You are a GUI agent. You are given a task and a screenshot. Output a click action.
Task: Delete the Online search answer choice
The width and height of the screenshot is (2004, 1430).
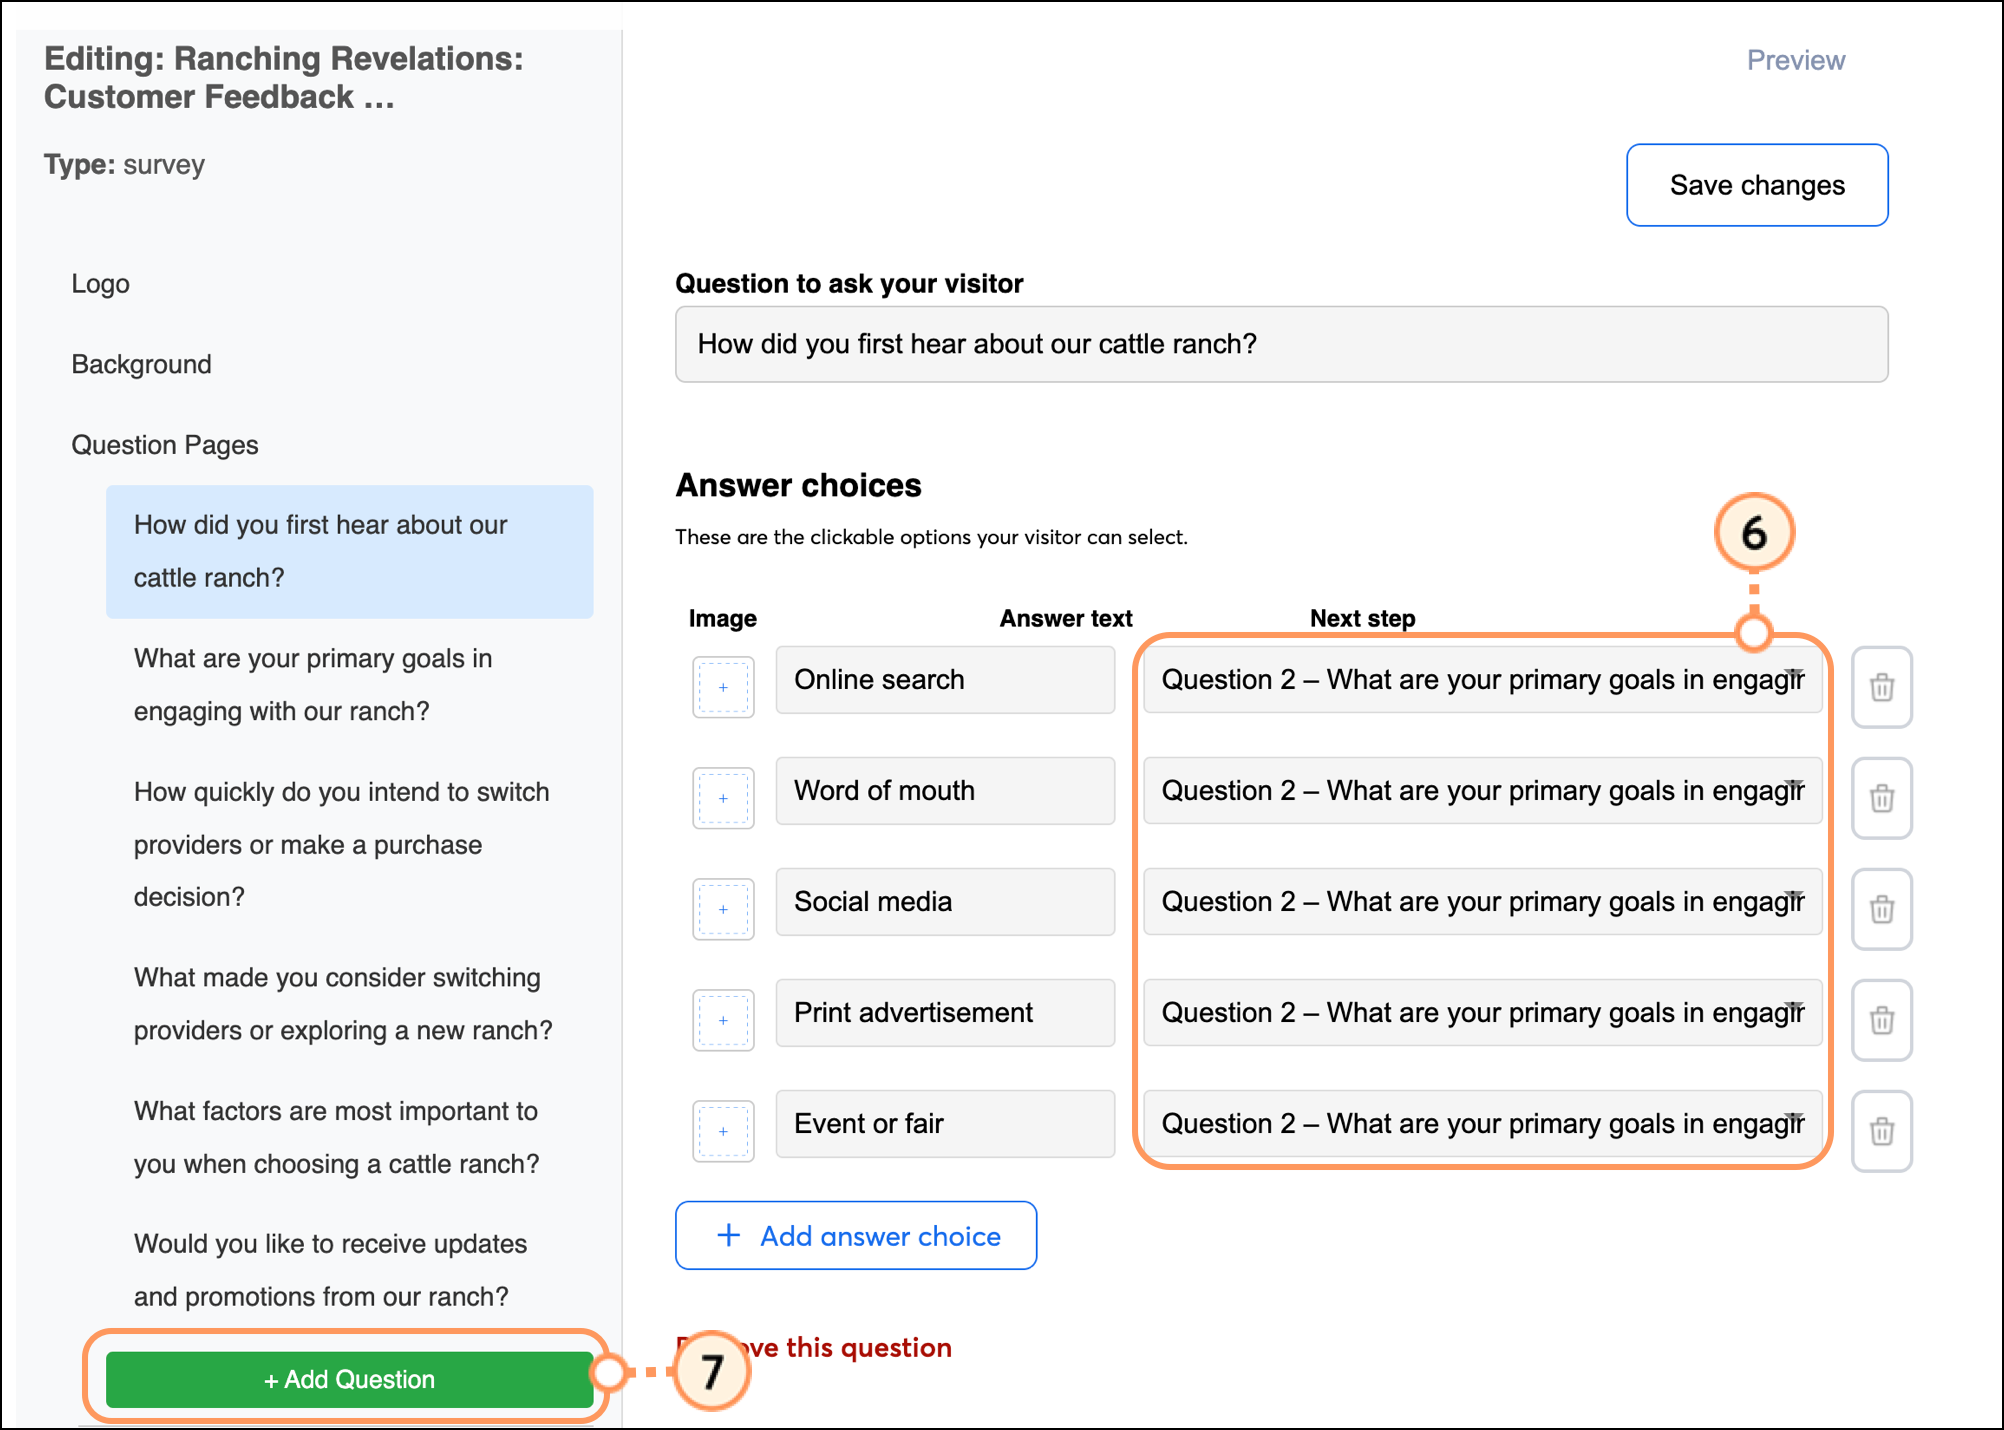[x=1881, y=687]
